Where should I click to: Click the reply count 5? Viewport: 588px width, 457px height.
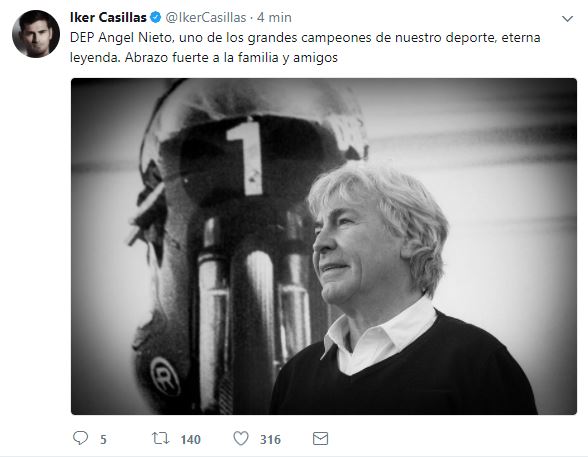[x=103, y=439]
